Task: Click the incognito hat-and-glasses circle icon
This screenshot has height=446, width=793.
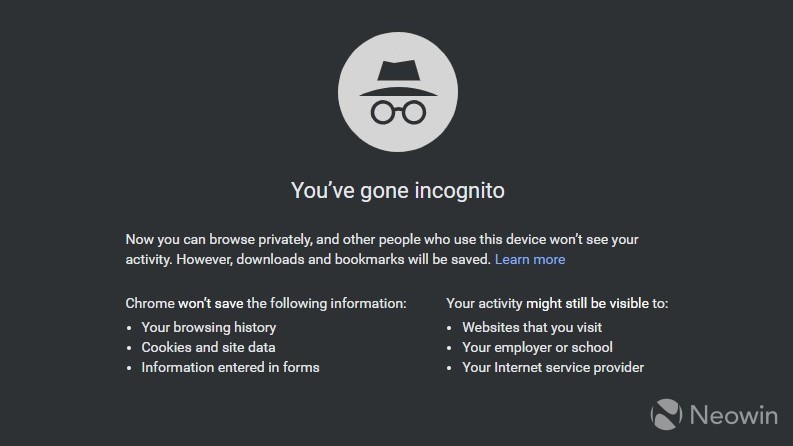Action: (x=398, y=92)
